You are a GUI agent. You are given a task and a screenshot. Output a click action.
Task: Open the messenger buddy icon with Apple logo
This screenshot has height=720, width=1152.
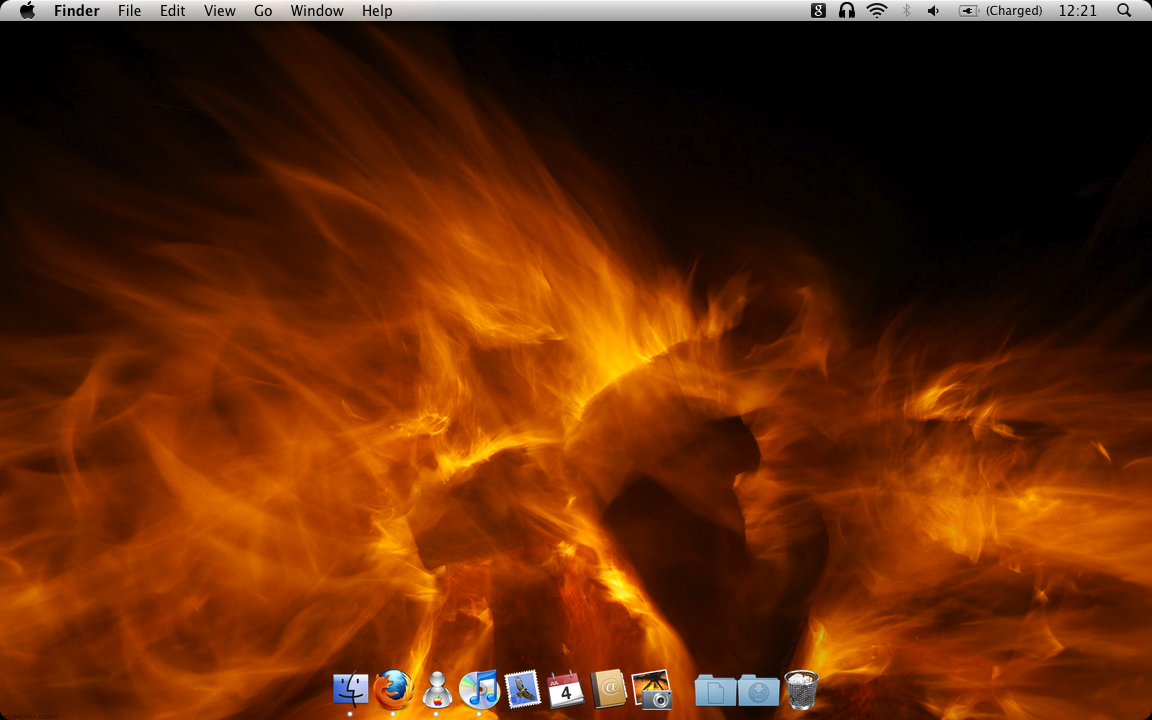pyautogui.click(x=436, y=689)
